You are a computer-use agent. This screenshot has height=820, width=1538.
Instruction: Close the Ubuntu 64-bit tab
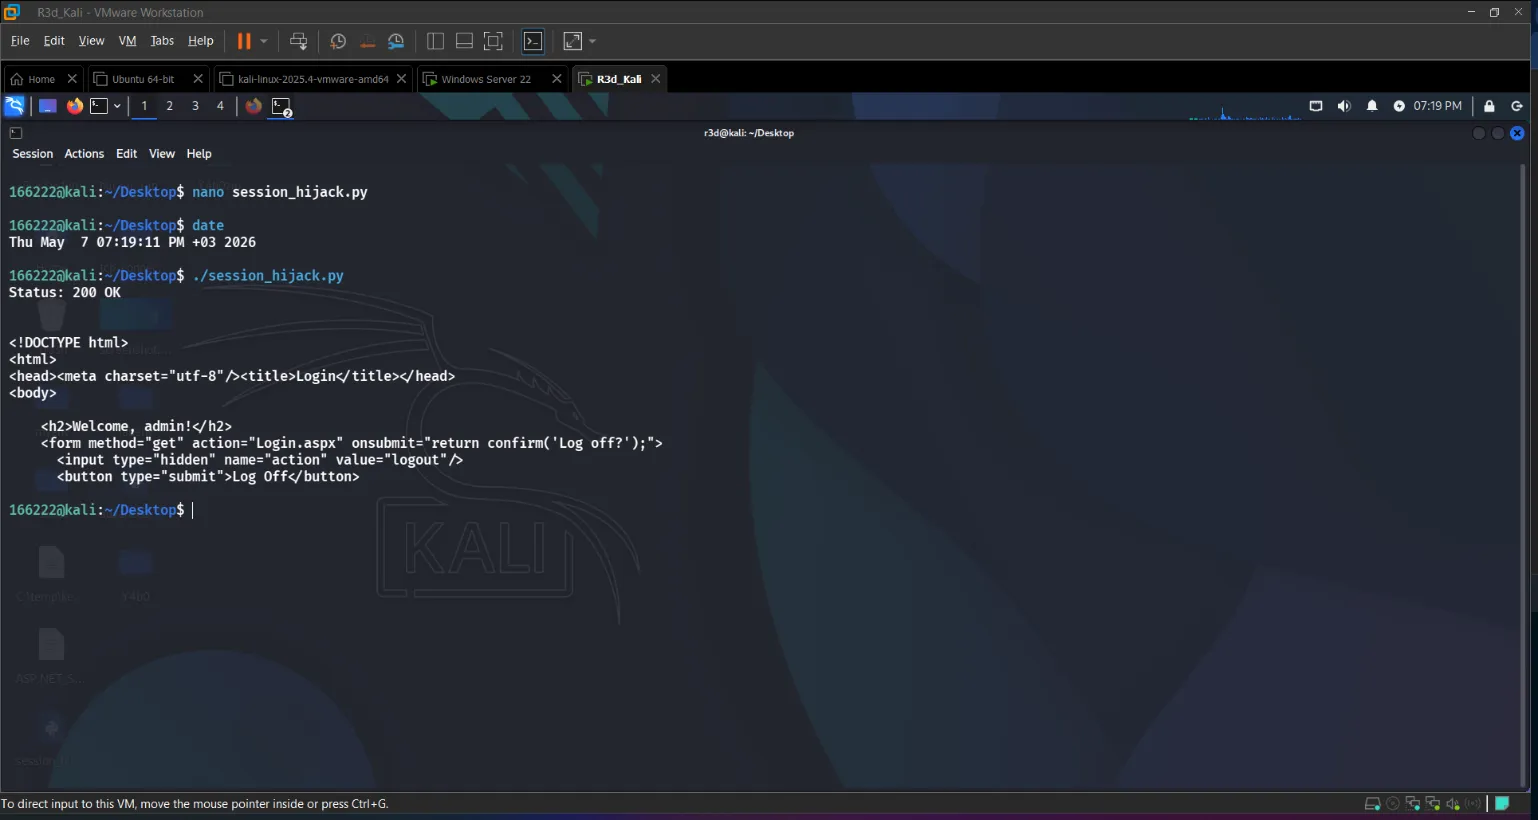(x=198, y=79)
